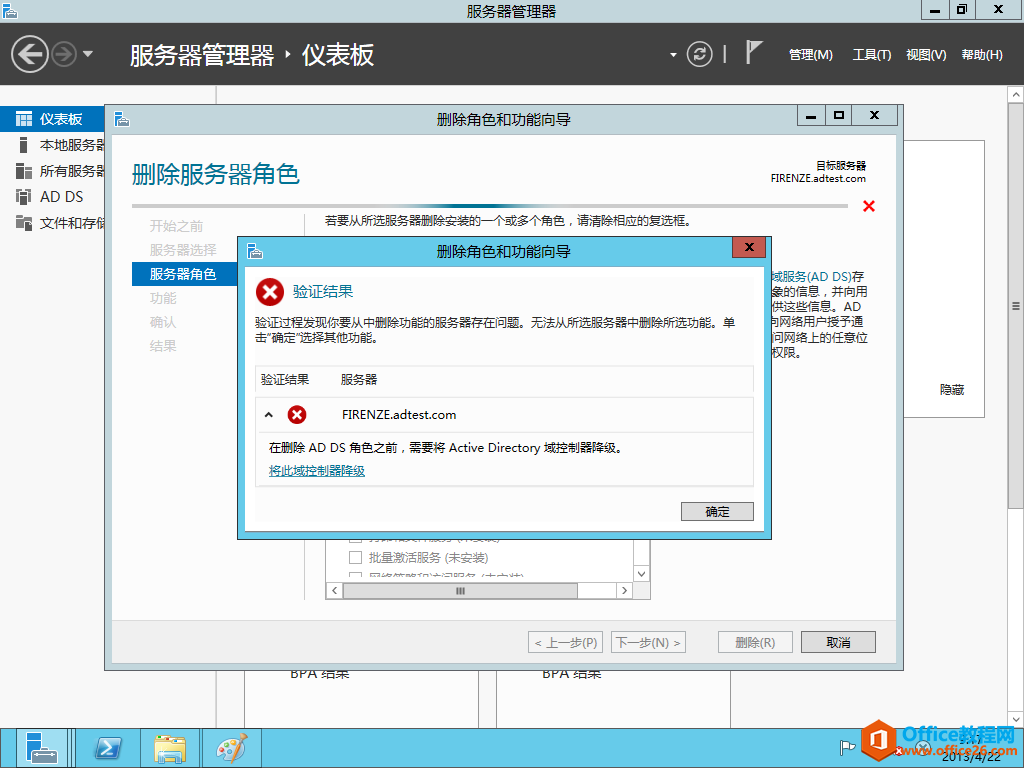The image size is (1024, 768).
Task: Open the 视图(V) menu
Action: tap(926, 55)
